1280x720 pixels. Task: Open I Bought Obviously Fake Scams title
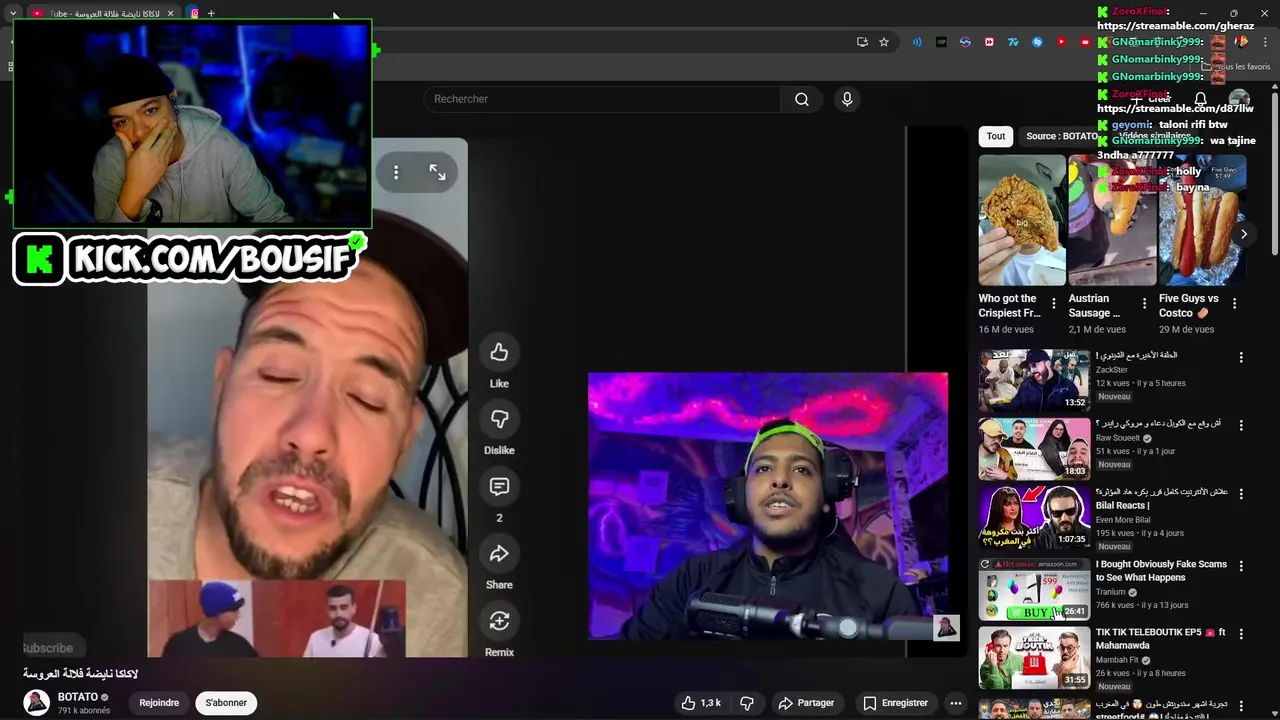(x=1161, y=571)
